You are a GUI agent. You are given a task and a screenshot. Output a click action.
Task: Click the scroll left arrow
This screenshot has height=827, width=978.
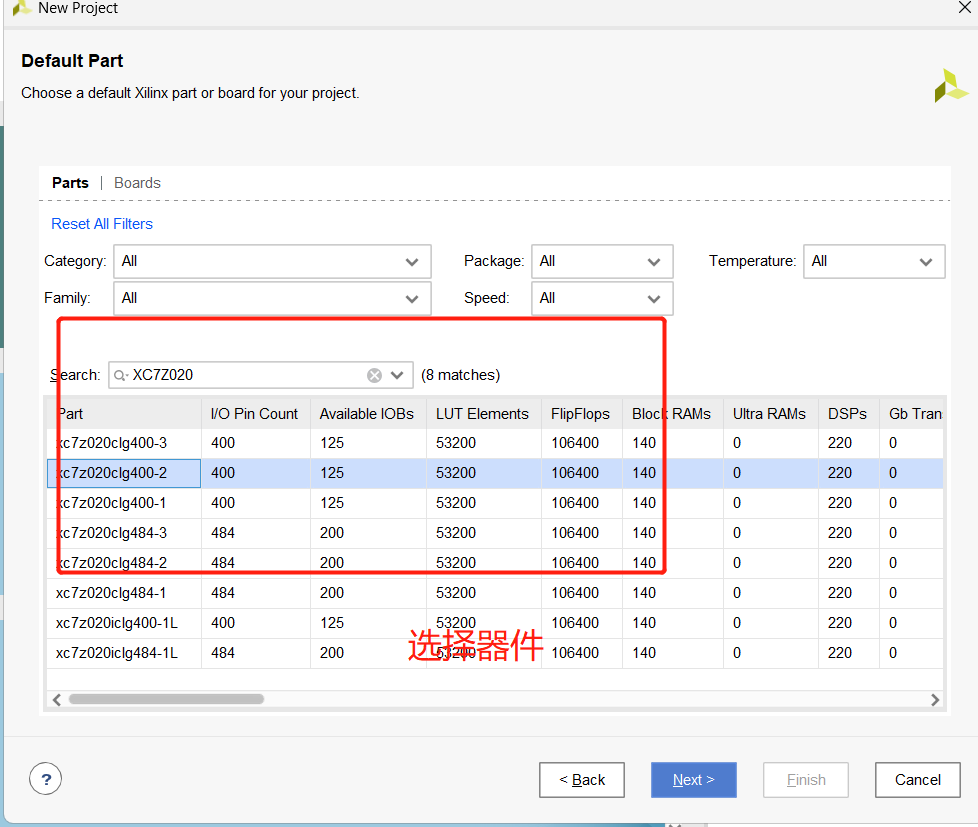(57, 700)
